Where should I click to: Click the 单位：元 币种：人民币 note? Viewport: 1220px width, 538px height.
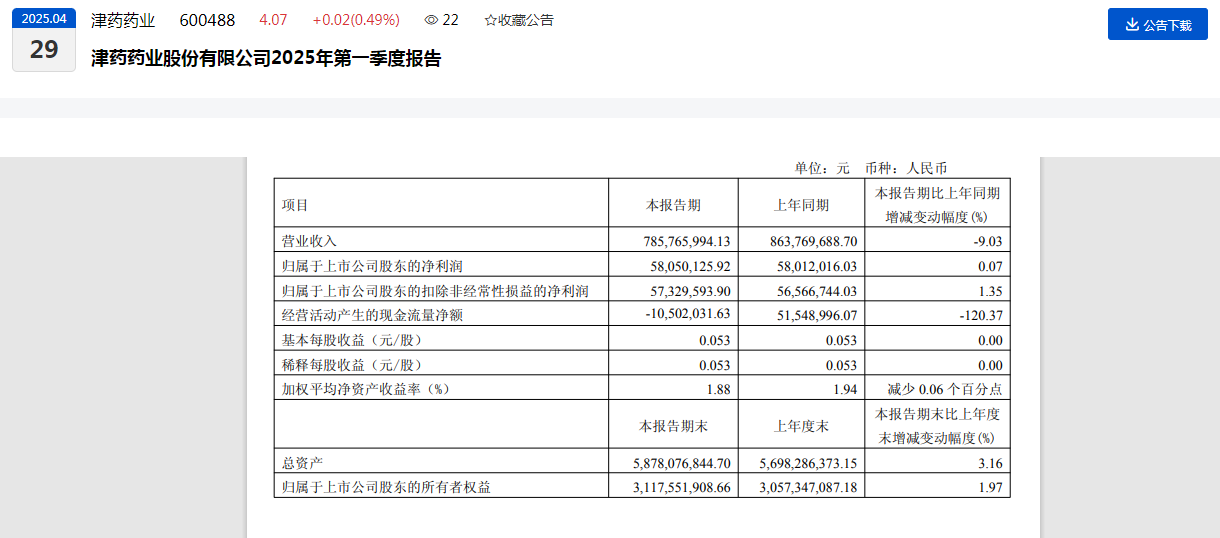[870, 169]
